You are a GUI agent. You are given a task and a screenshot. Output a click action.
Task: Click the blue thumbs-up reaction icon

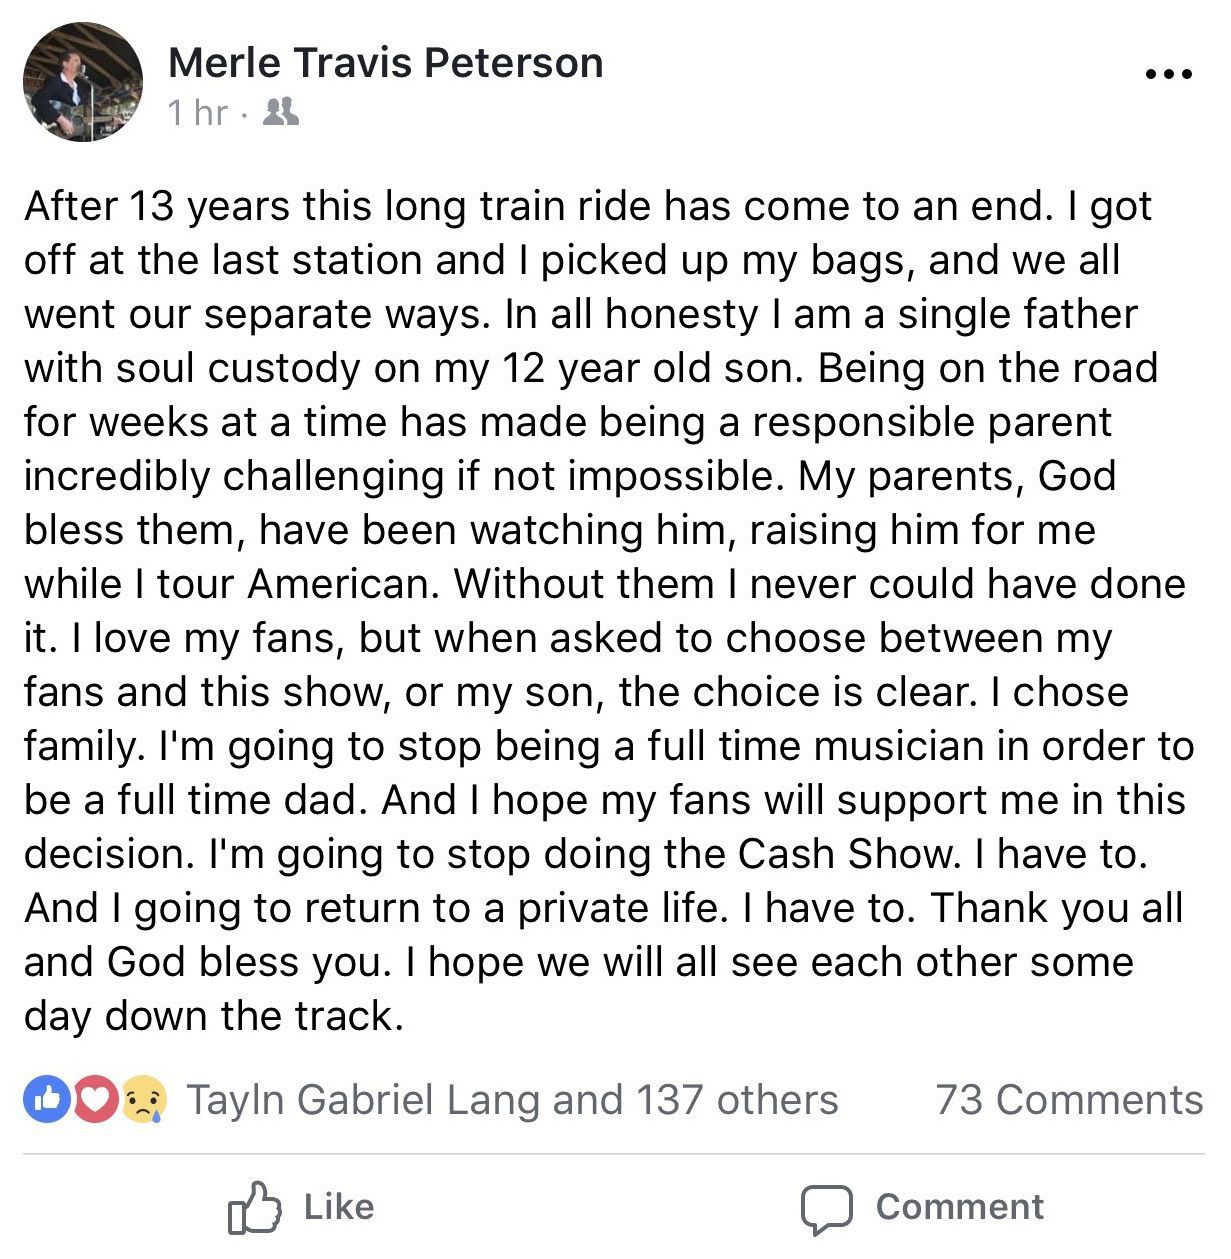(x=46, y=1100)
